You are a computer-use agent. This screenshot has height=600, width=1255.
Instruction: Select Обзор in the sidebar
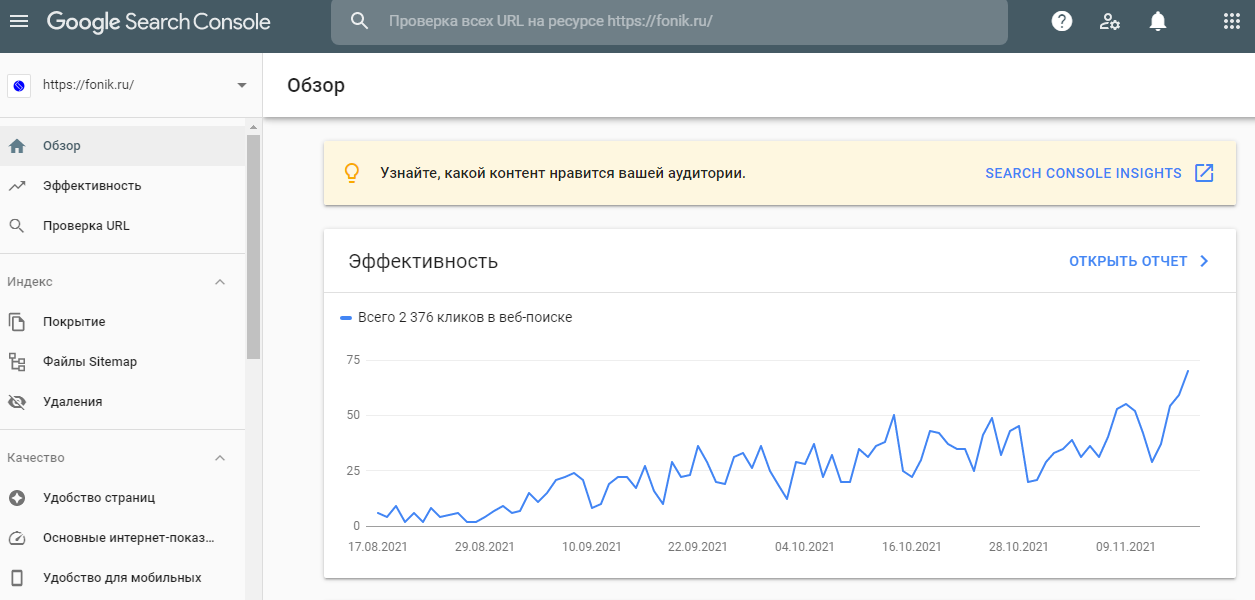(x=123, y=146)
